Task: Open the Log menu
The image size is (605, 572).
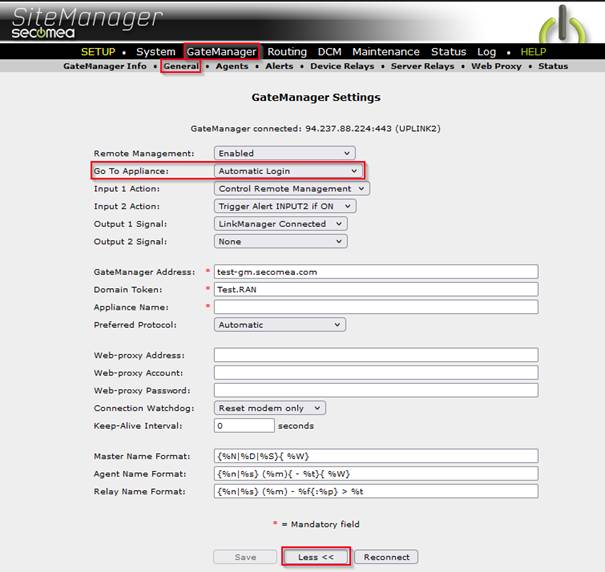Action: click(x=486, y=52)
